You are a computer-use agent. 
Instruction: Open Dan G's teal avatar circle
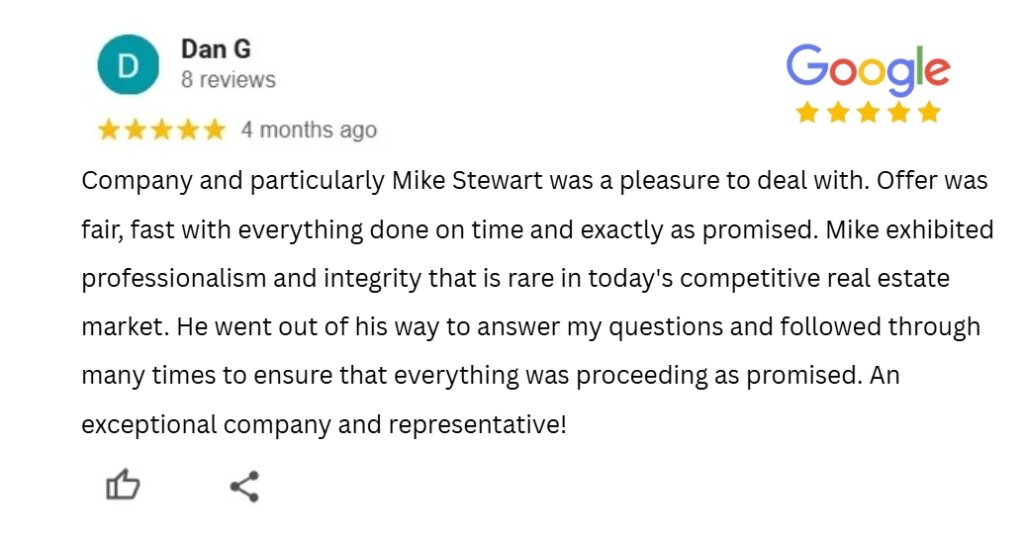[x=128, y=65]
